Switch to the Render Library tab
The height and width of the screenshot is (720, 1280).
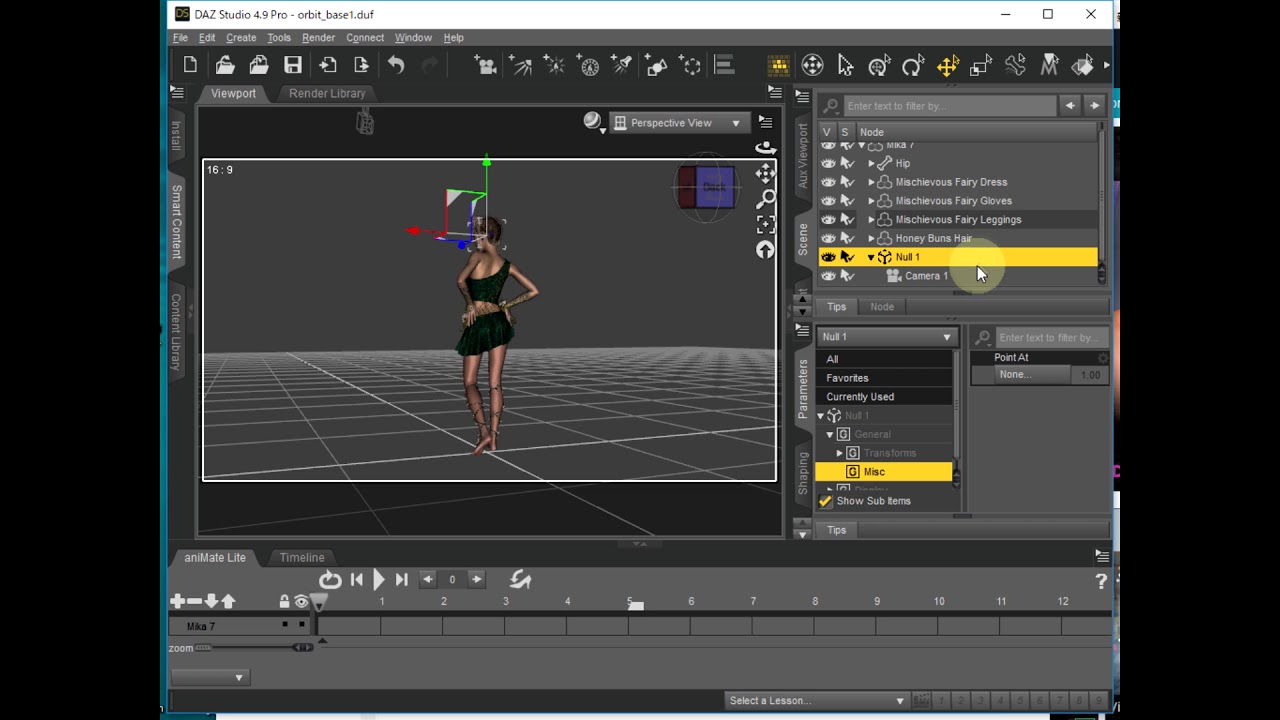pos(327,93)
